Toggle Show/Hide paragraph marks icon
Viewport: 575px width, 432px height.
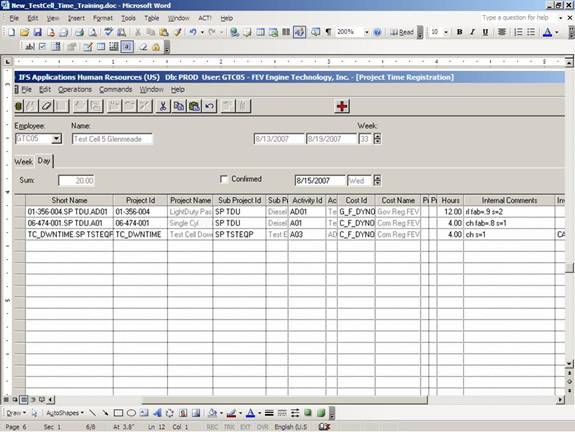click(x=328, y=32)
